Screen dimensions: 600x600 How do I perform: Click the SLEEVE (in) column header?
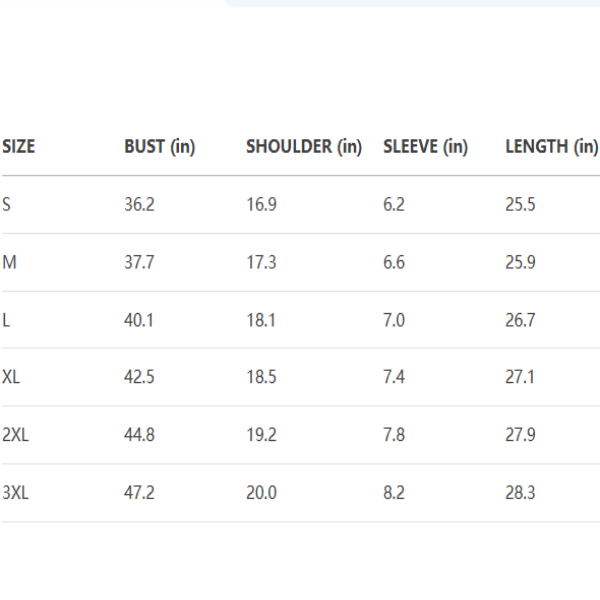pyautogui.click(x=425, y=147)
